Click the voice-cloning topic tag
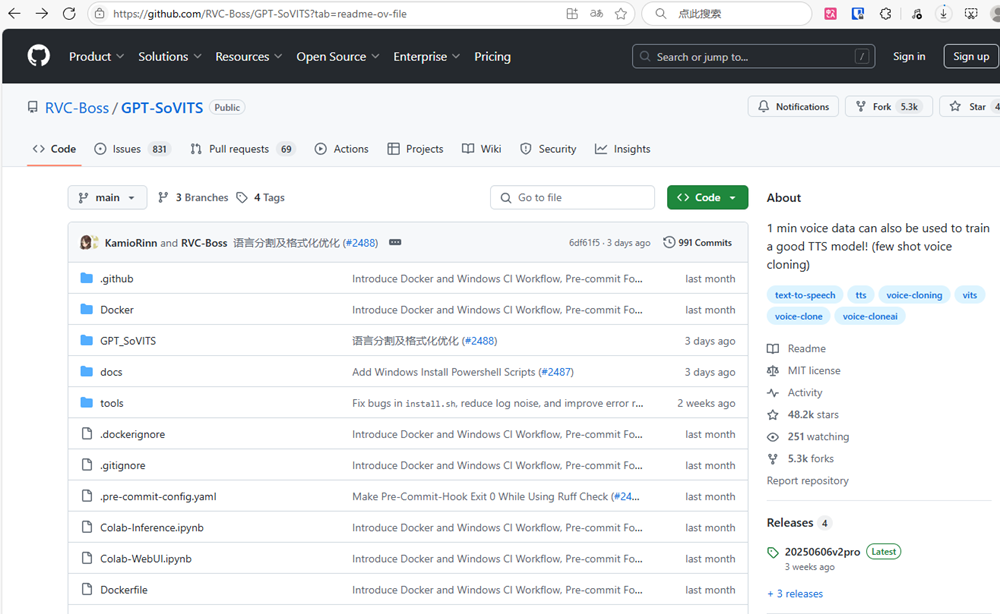The height and width of the screenshot is (614, 1000). pos(914,295)
